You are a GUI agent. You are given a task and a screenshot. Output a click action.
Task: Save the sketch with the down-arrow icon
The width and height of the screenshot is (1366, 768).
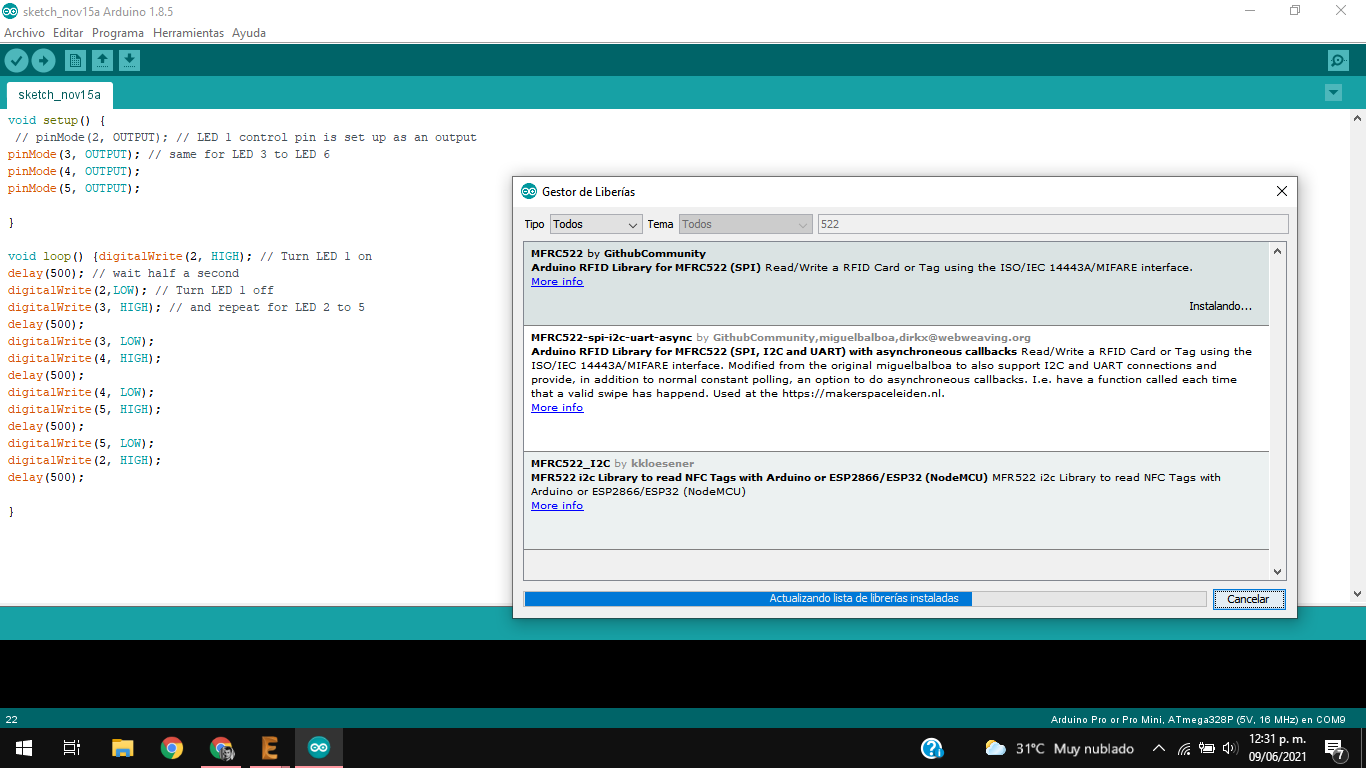(129, 61)
